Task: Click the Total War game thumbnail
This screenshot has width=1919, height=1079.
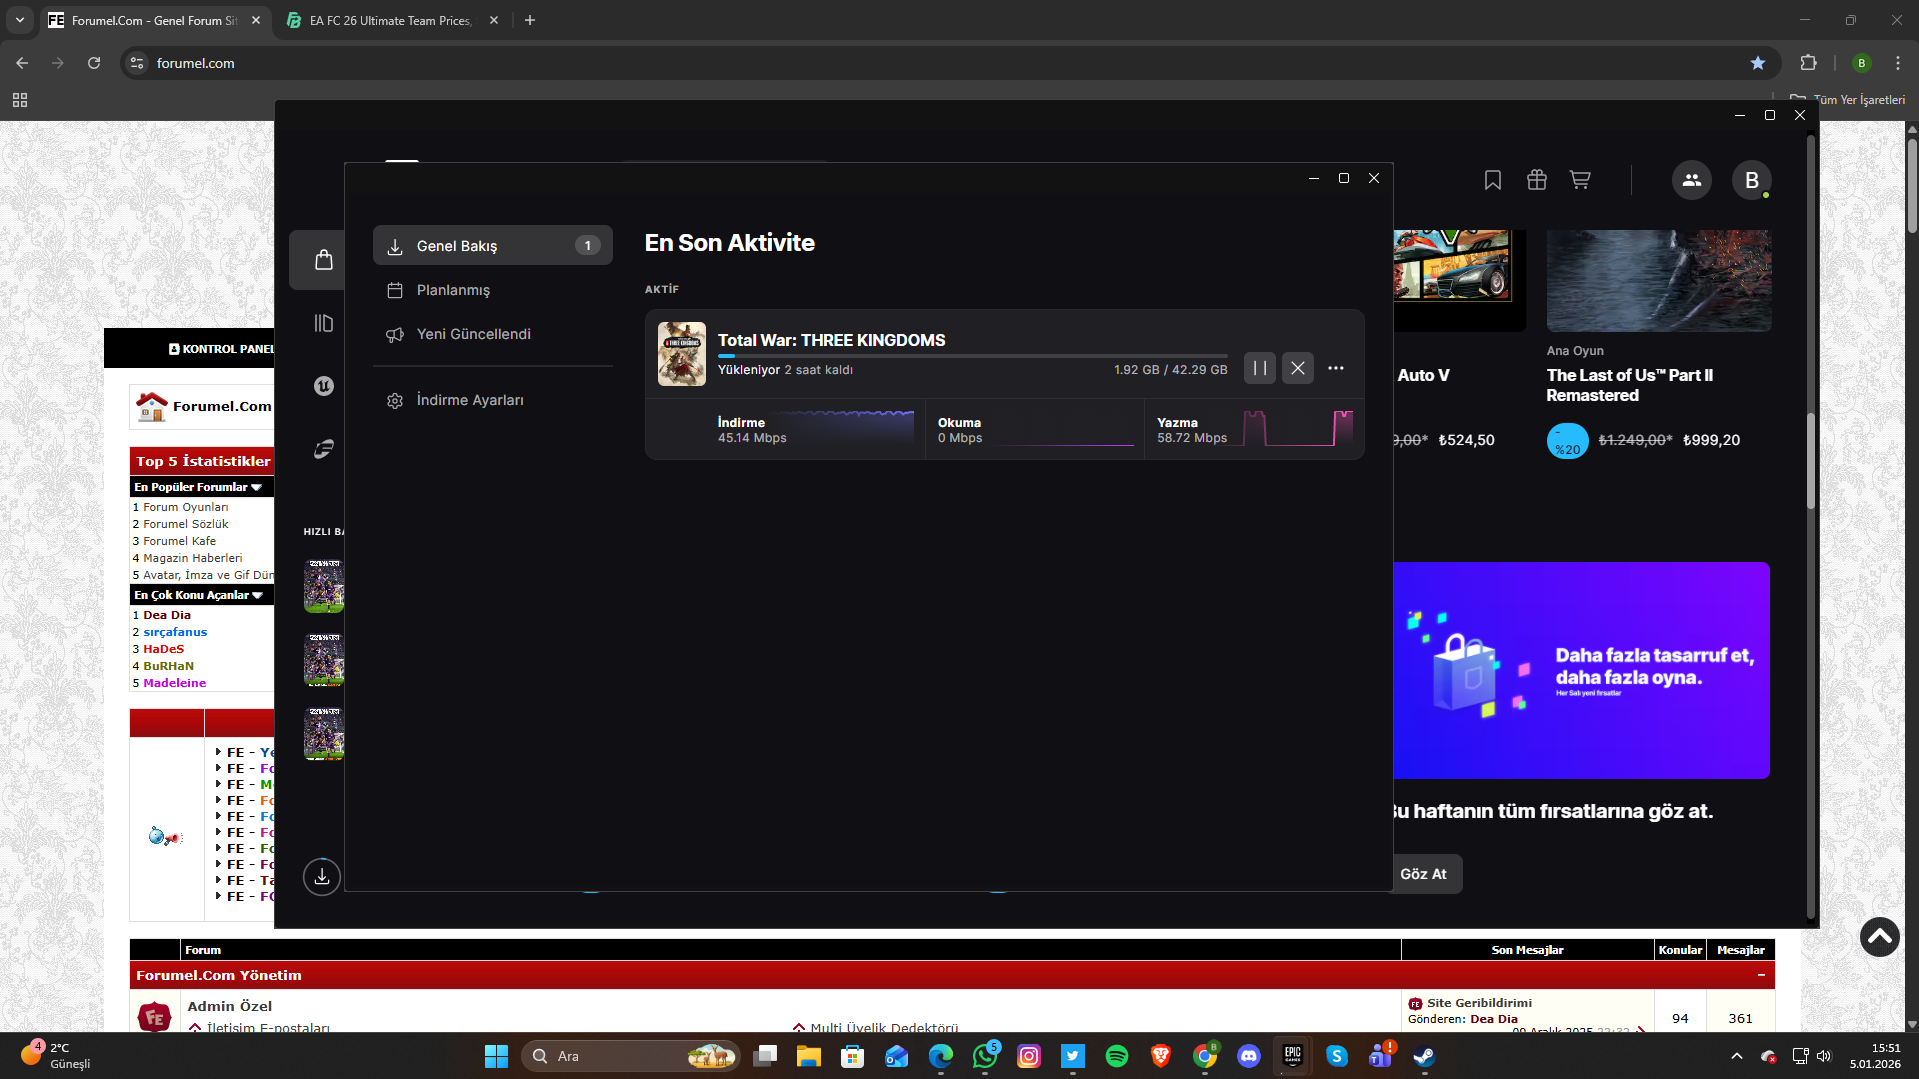Action: coord(682,354)
